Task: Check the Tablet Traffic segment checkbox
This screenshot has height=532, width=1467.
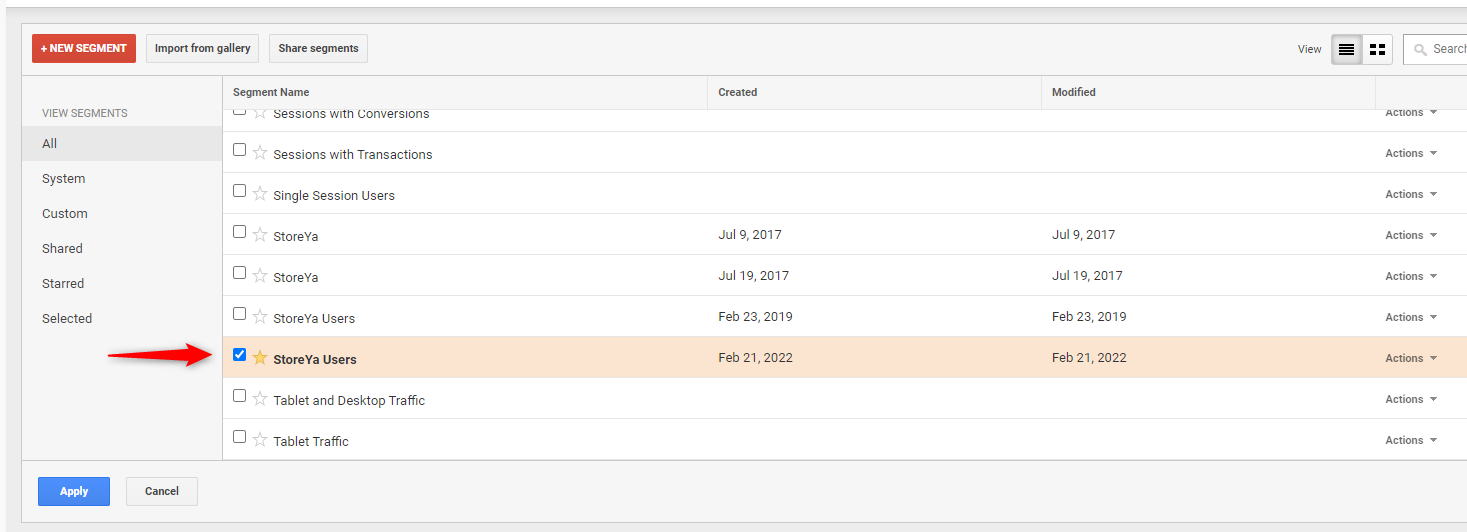Action: [x=239, y=436]
